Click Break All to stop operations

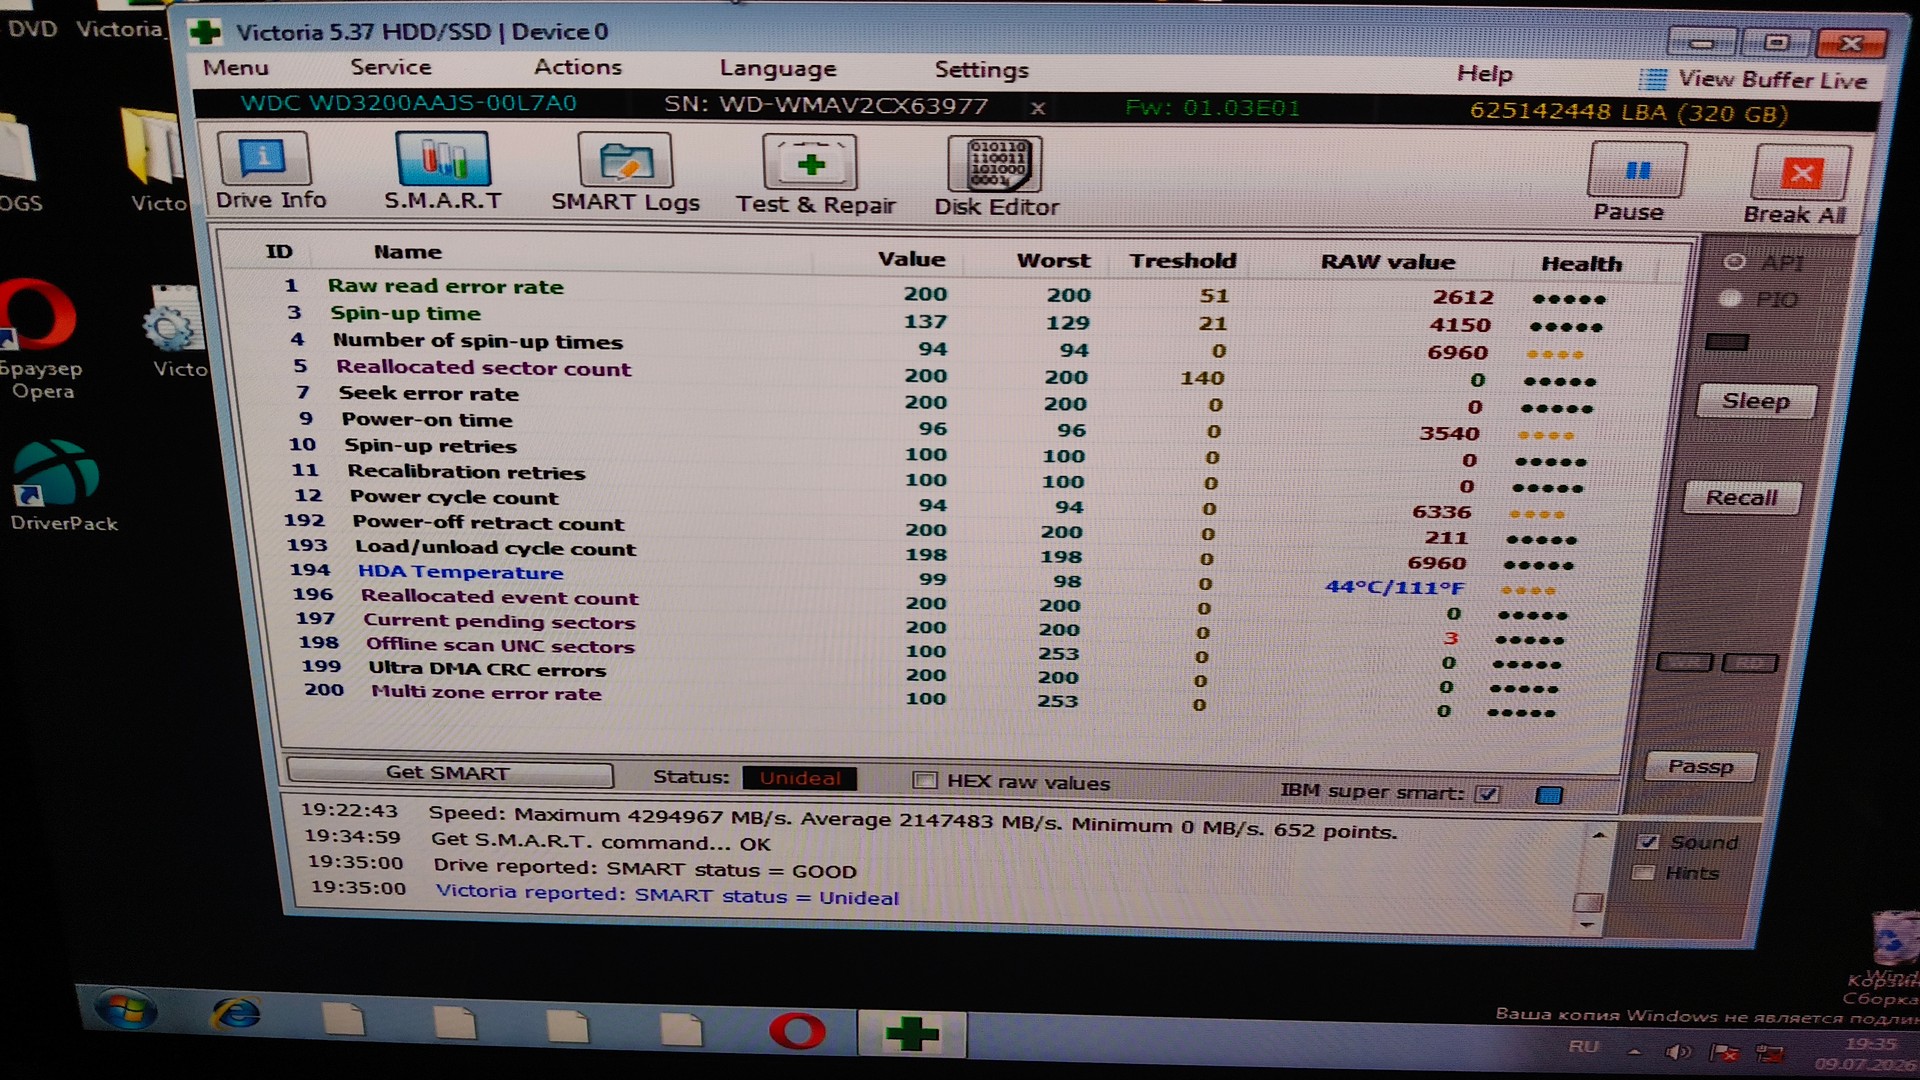1798,186
